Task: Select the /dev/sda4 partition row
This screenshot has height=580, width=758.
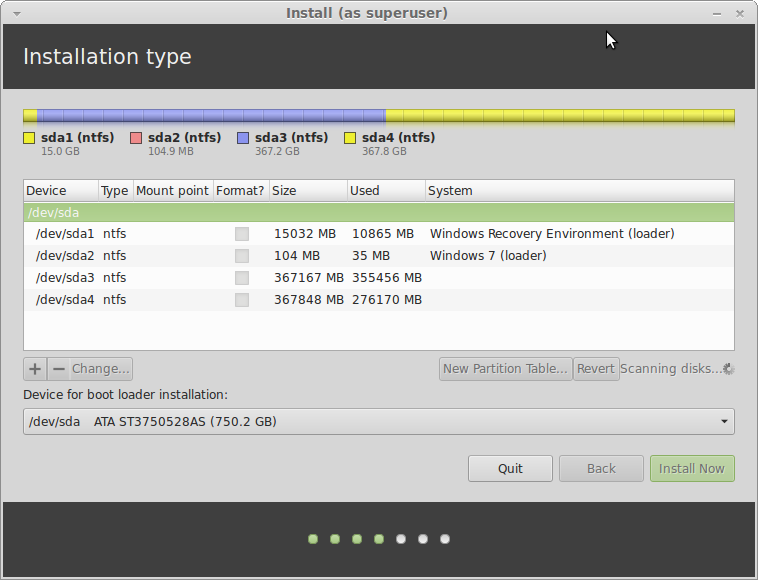Action: 379,300
